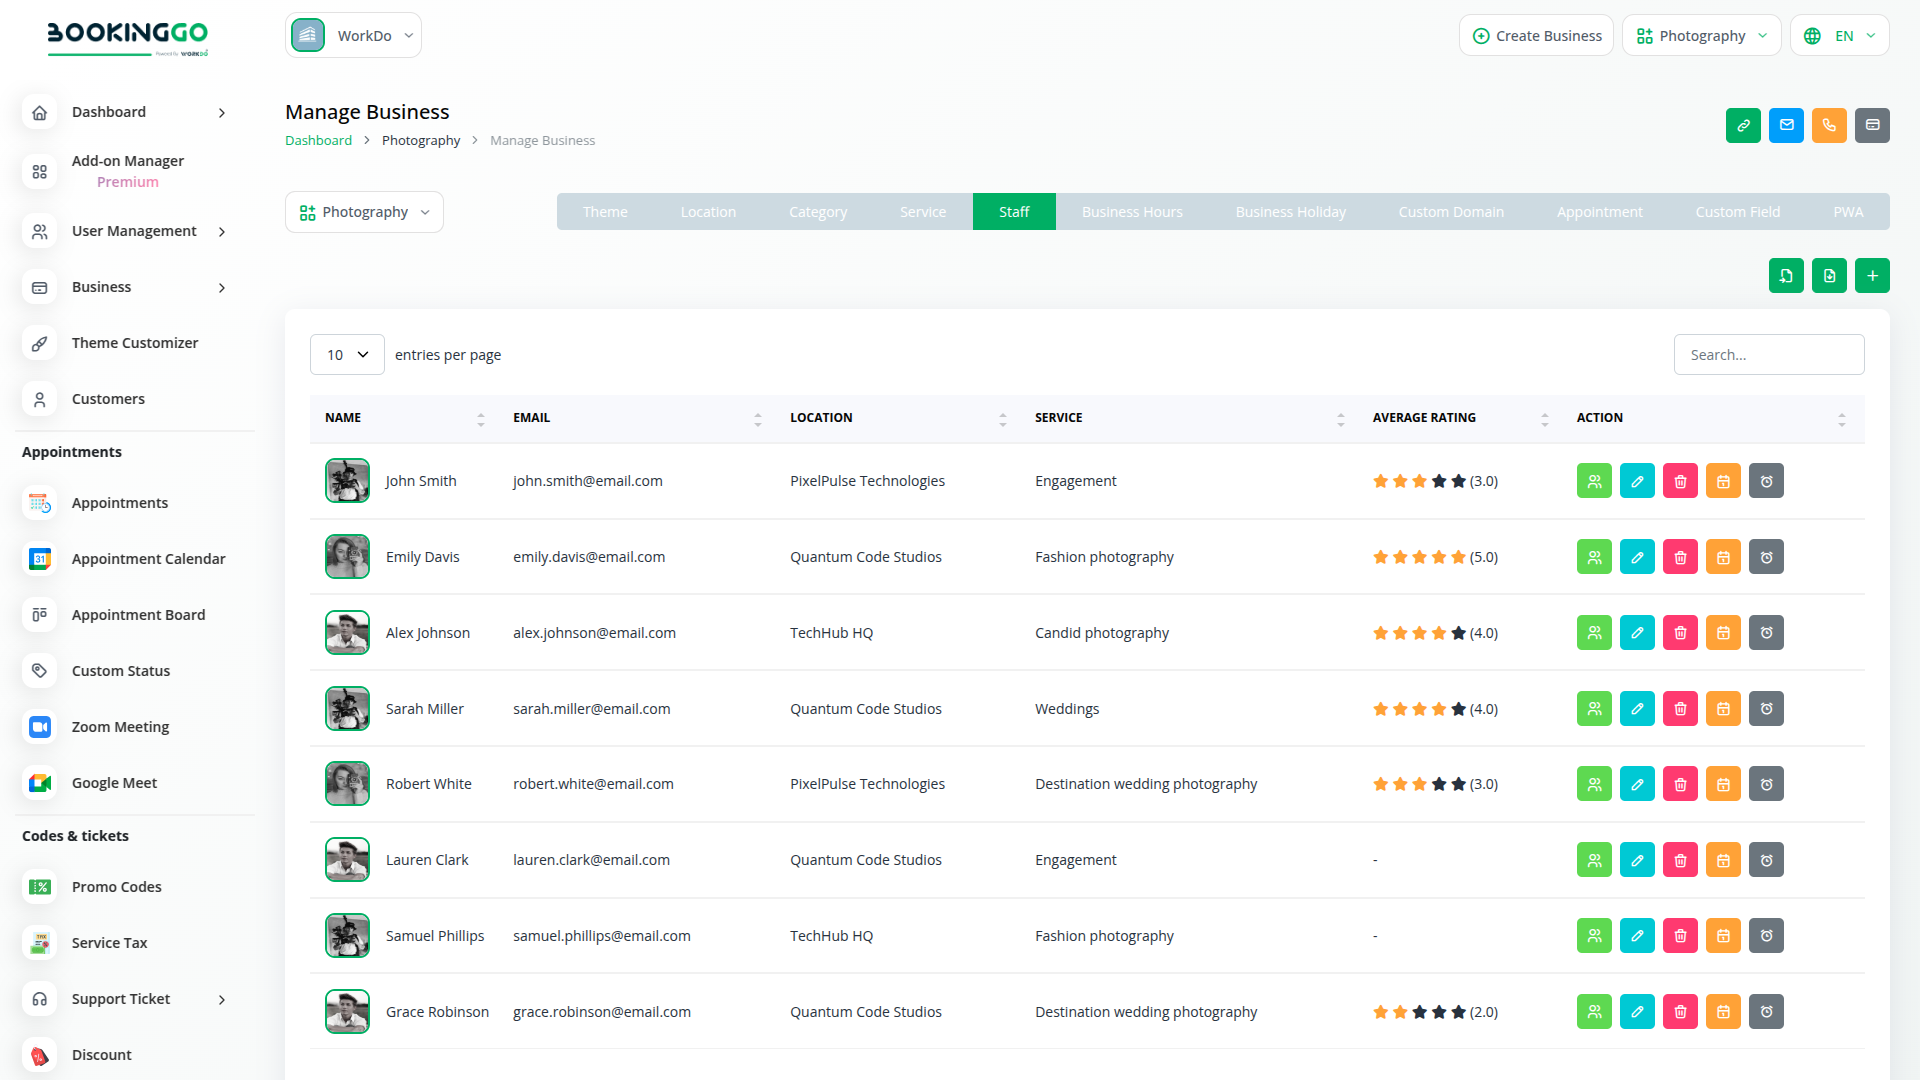1920x1080 pixels.
Task: Click the Create Business button
Action: tap(1536, 36)
